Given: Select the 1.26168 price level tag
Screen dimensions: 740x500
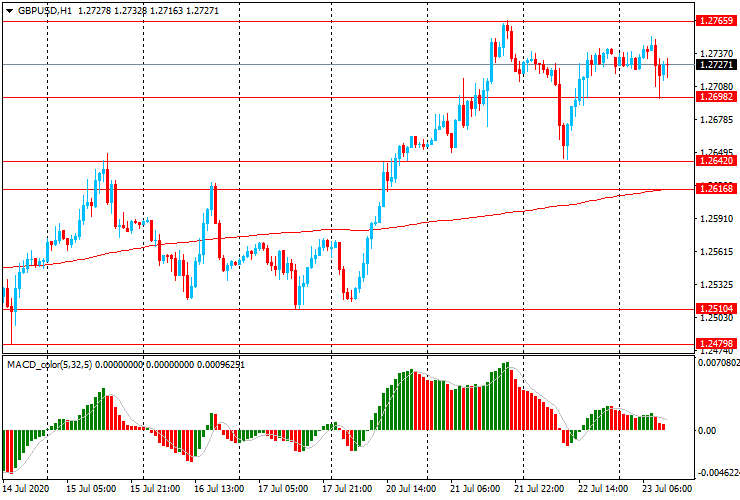Looking at the screenshot, I should pyautogui.click(x=716, y=188).
